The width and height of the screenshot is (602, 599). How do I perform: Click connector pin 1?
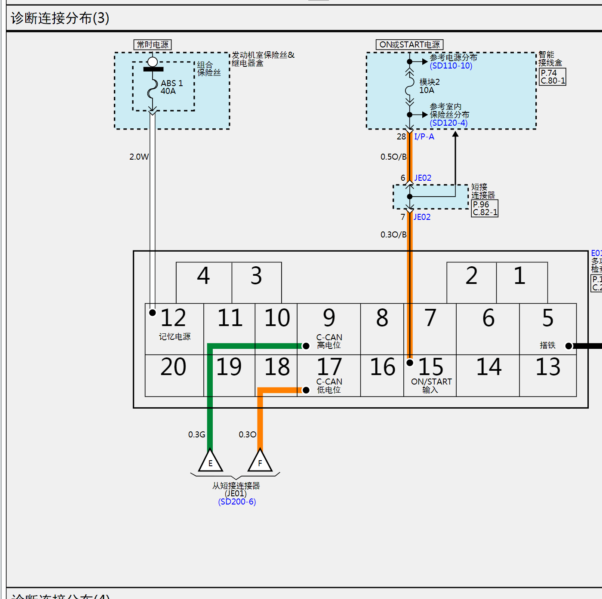pos(522,283)
